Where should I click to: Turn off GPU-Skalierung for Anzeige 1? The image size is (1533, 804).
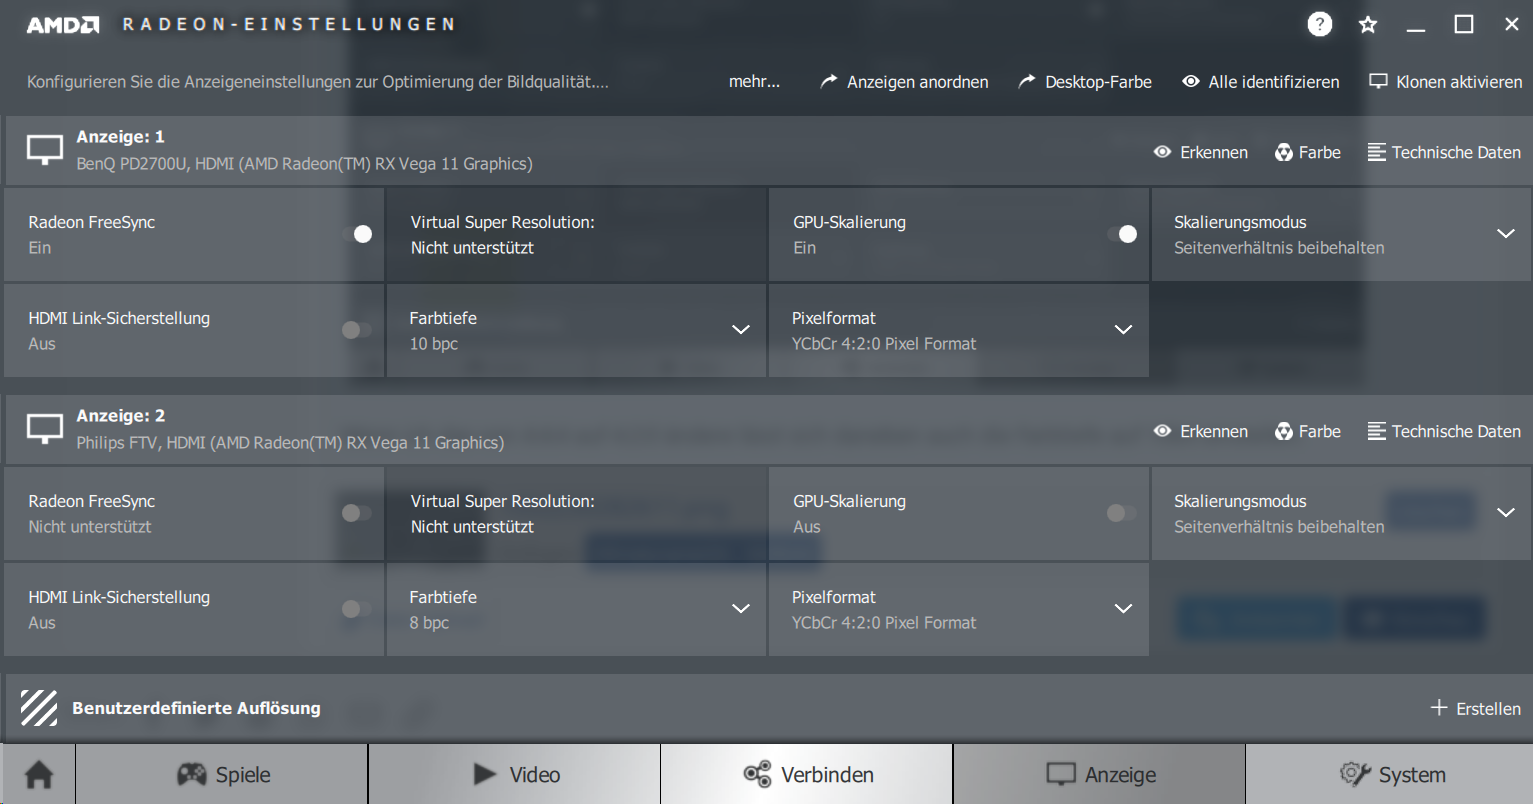tap(1122, 234)
